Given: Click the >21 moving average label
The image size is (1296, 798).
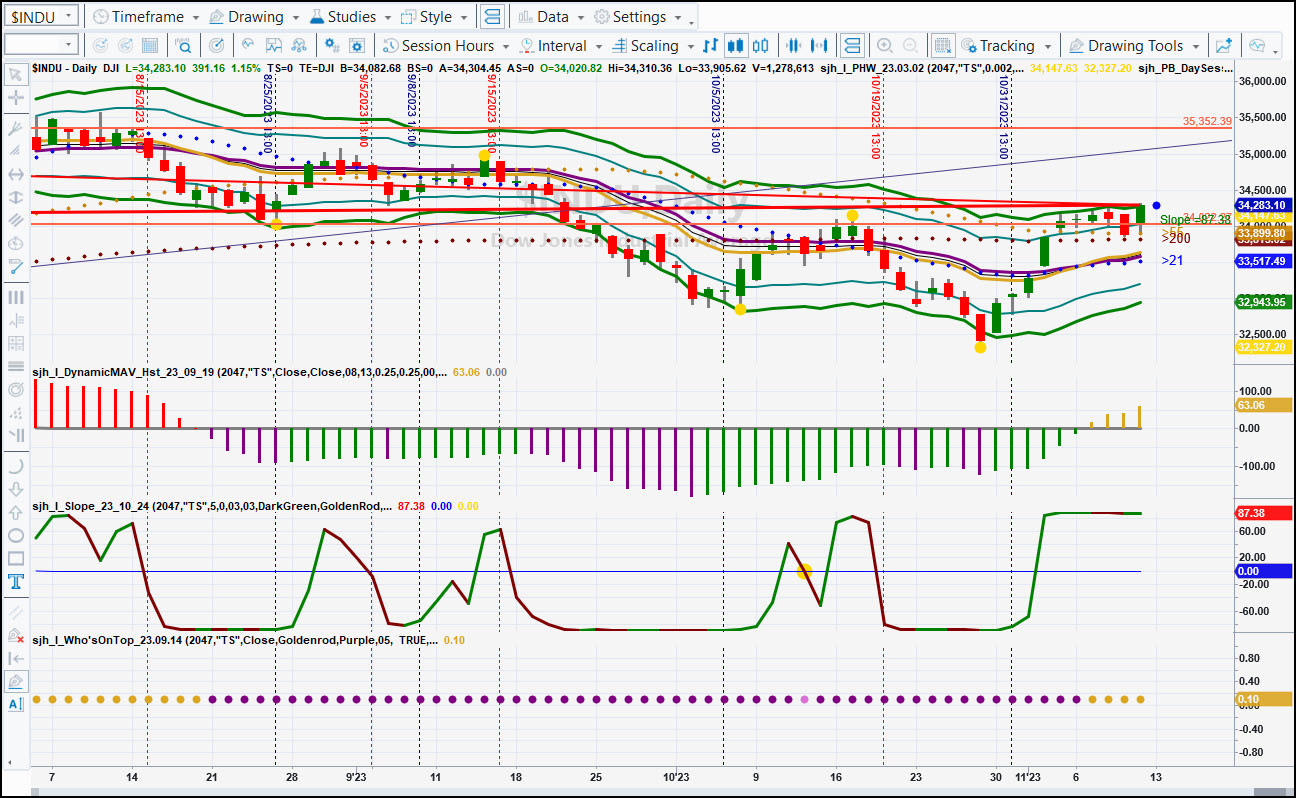Looking at the screenshot, I should click(x=1172, y=260).
